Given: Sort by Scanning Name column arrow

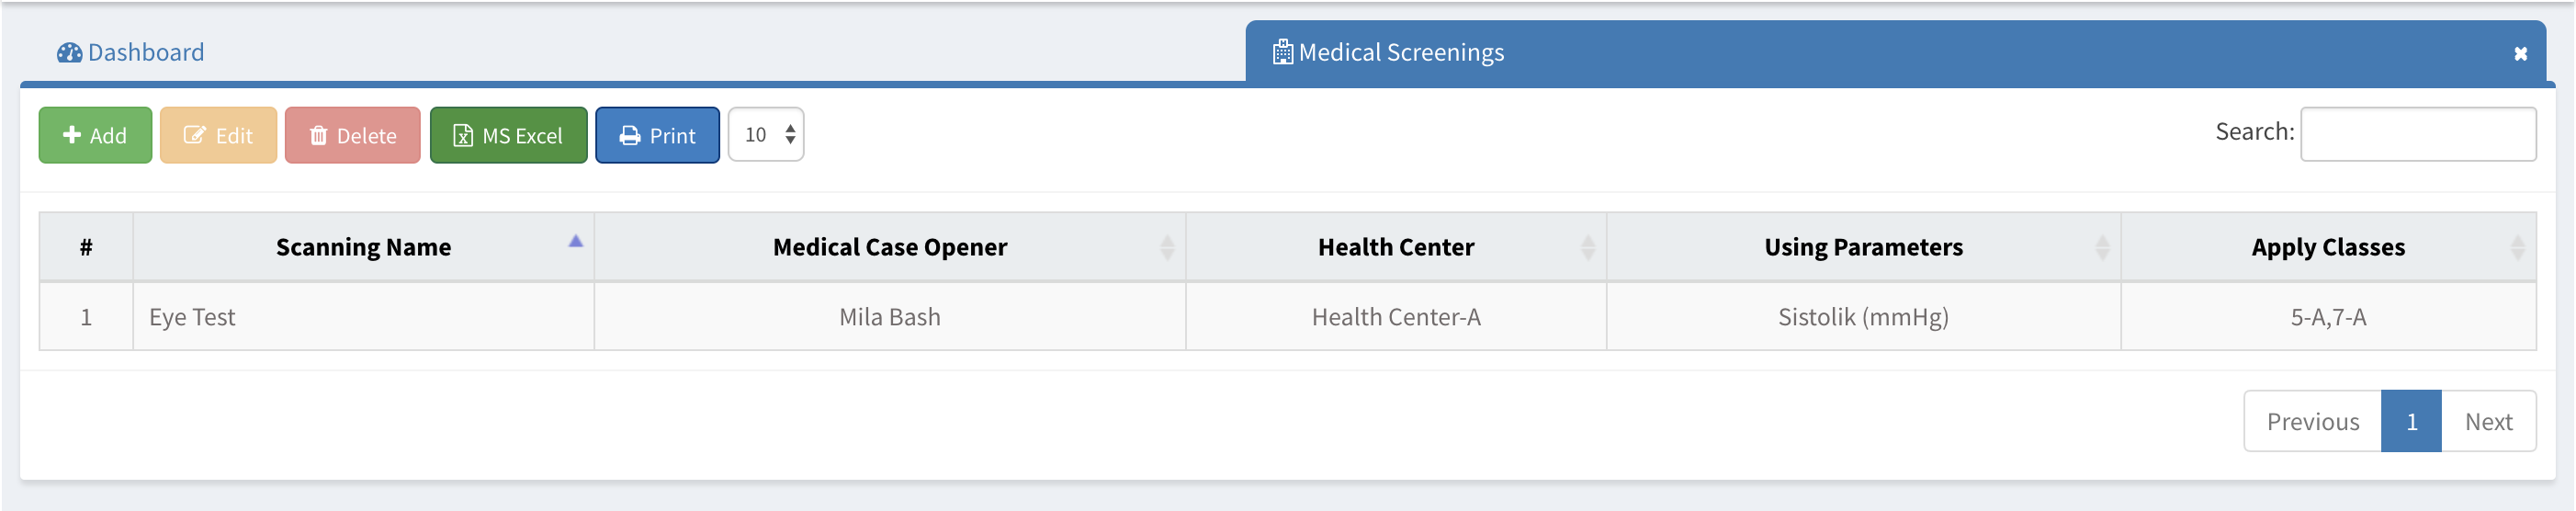Looking at the screenshot, I should point(575,241).
